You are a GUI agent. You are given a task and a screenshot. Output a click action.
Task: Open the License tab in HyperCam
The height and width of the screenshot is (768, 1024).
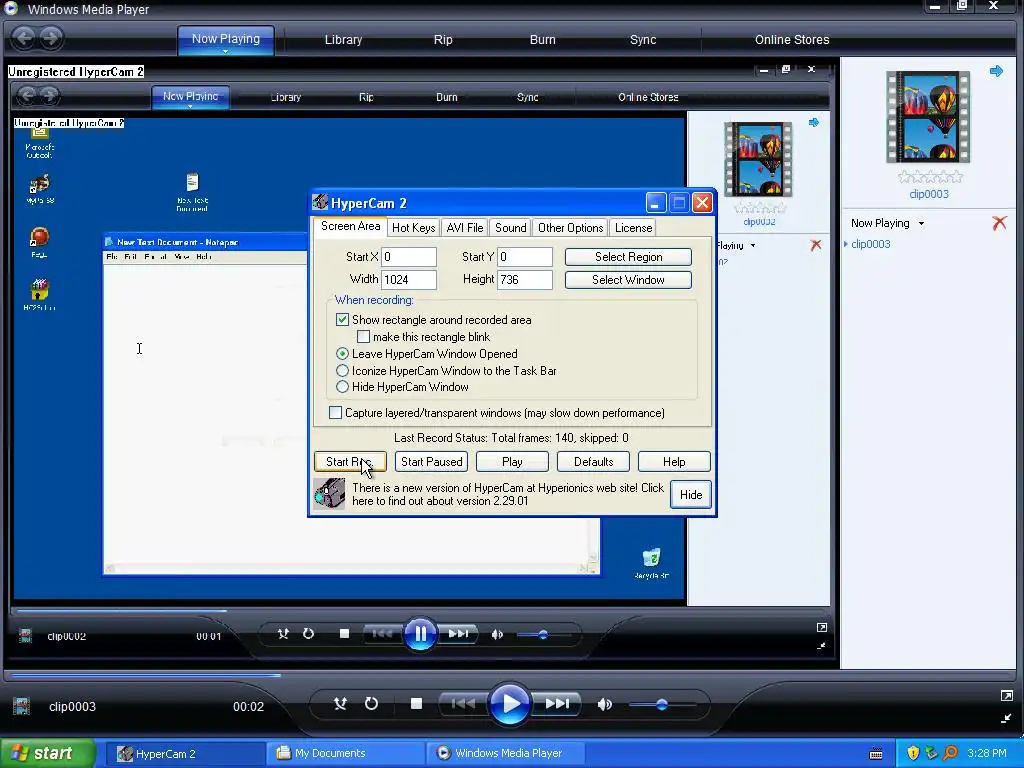coord(633,228)
